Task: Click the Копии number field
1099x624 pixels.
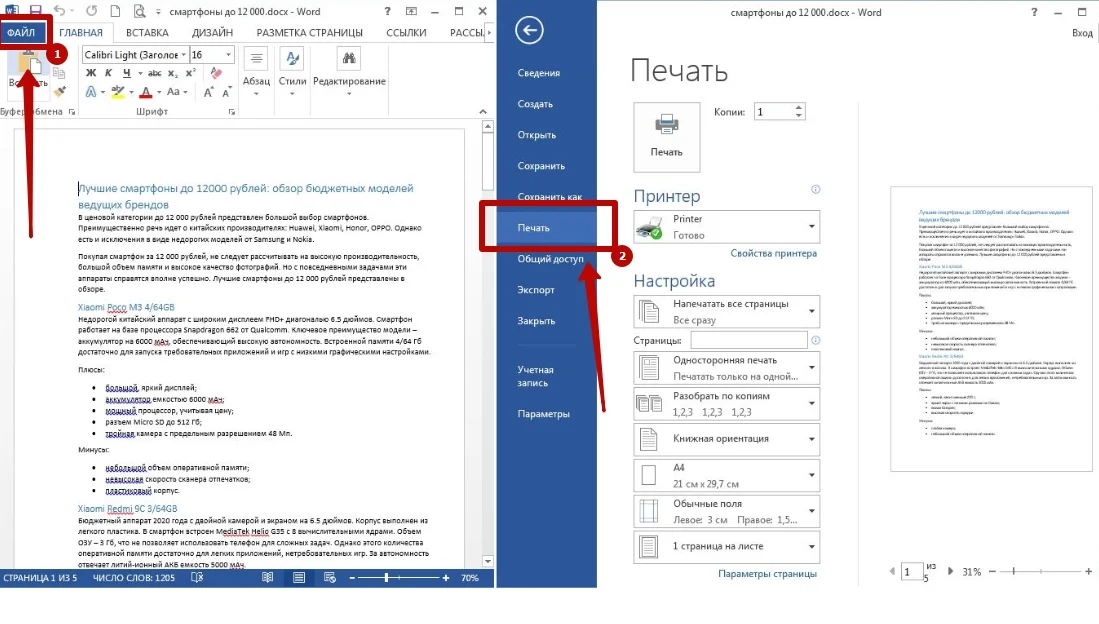Action: (x=774, y=112)
